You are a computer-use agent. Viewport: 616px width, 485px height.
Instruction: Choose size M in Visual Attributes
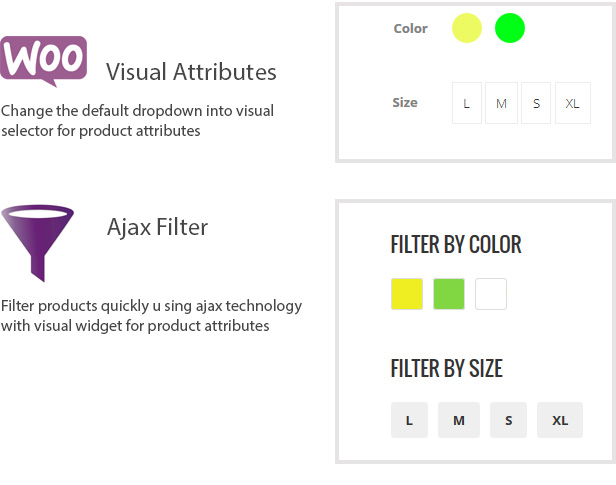501,103
